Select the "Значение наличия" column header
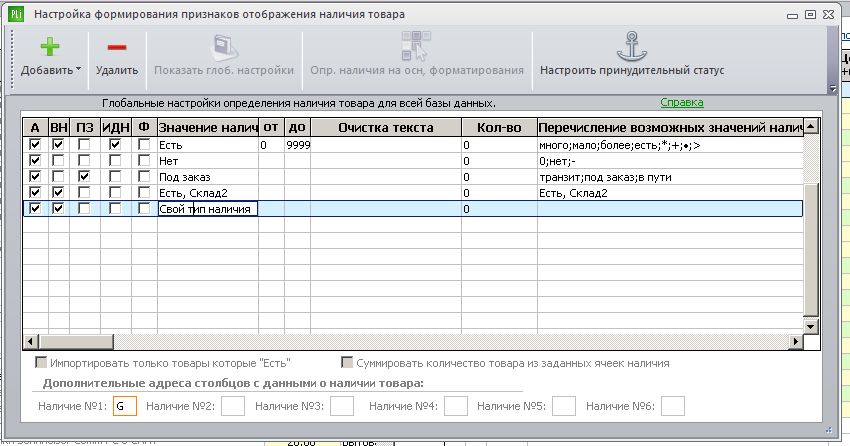The image size is (850, 446). click(208, 127)
